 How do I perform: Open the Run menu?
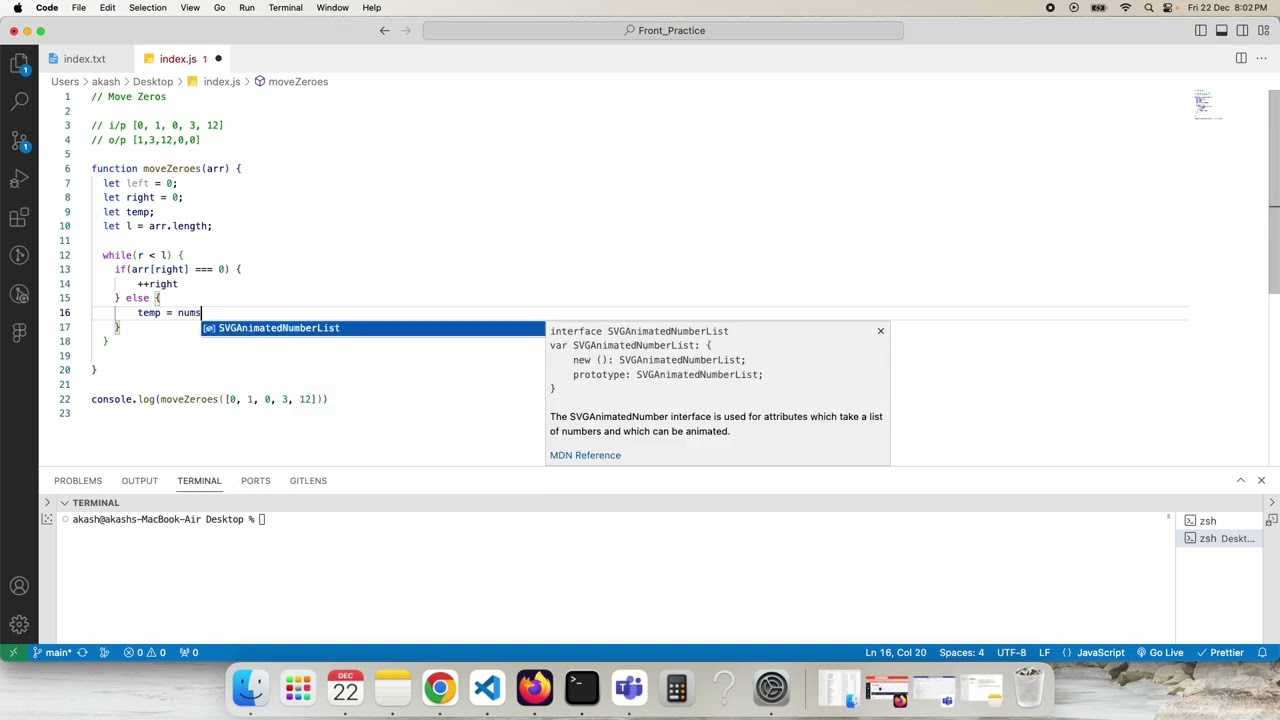(246, 8)
